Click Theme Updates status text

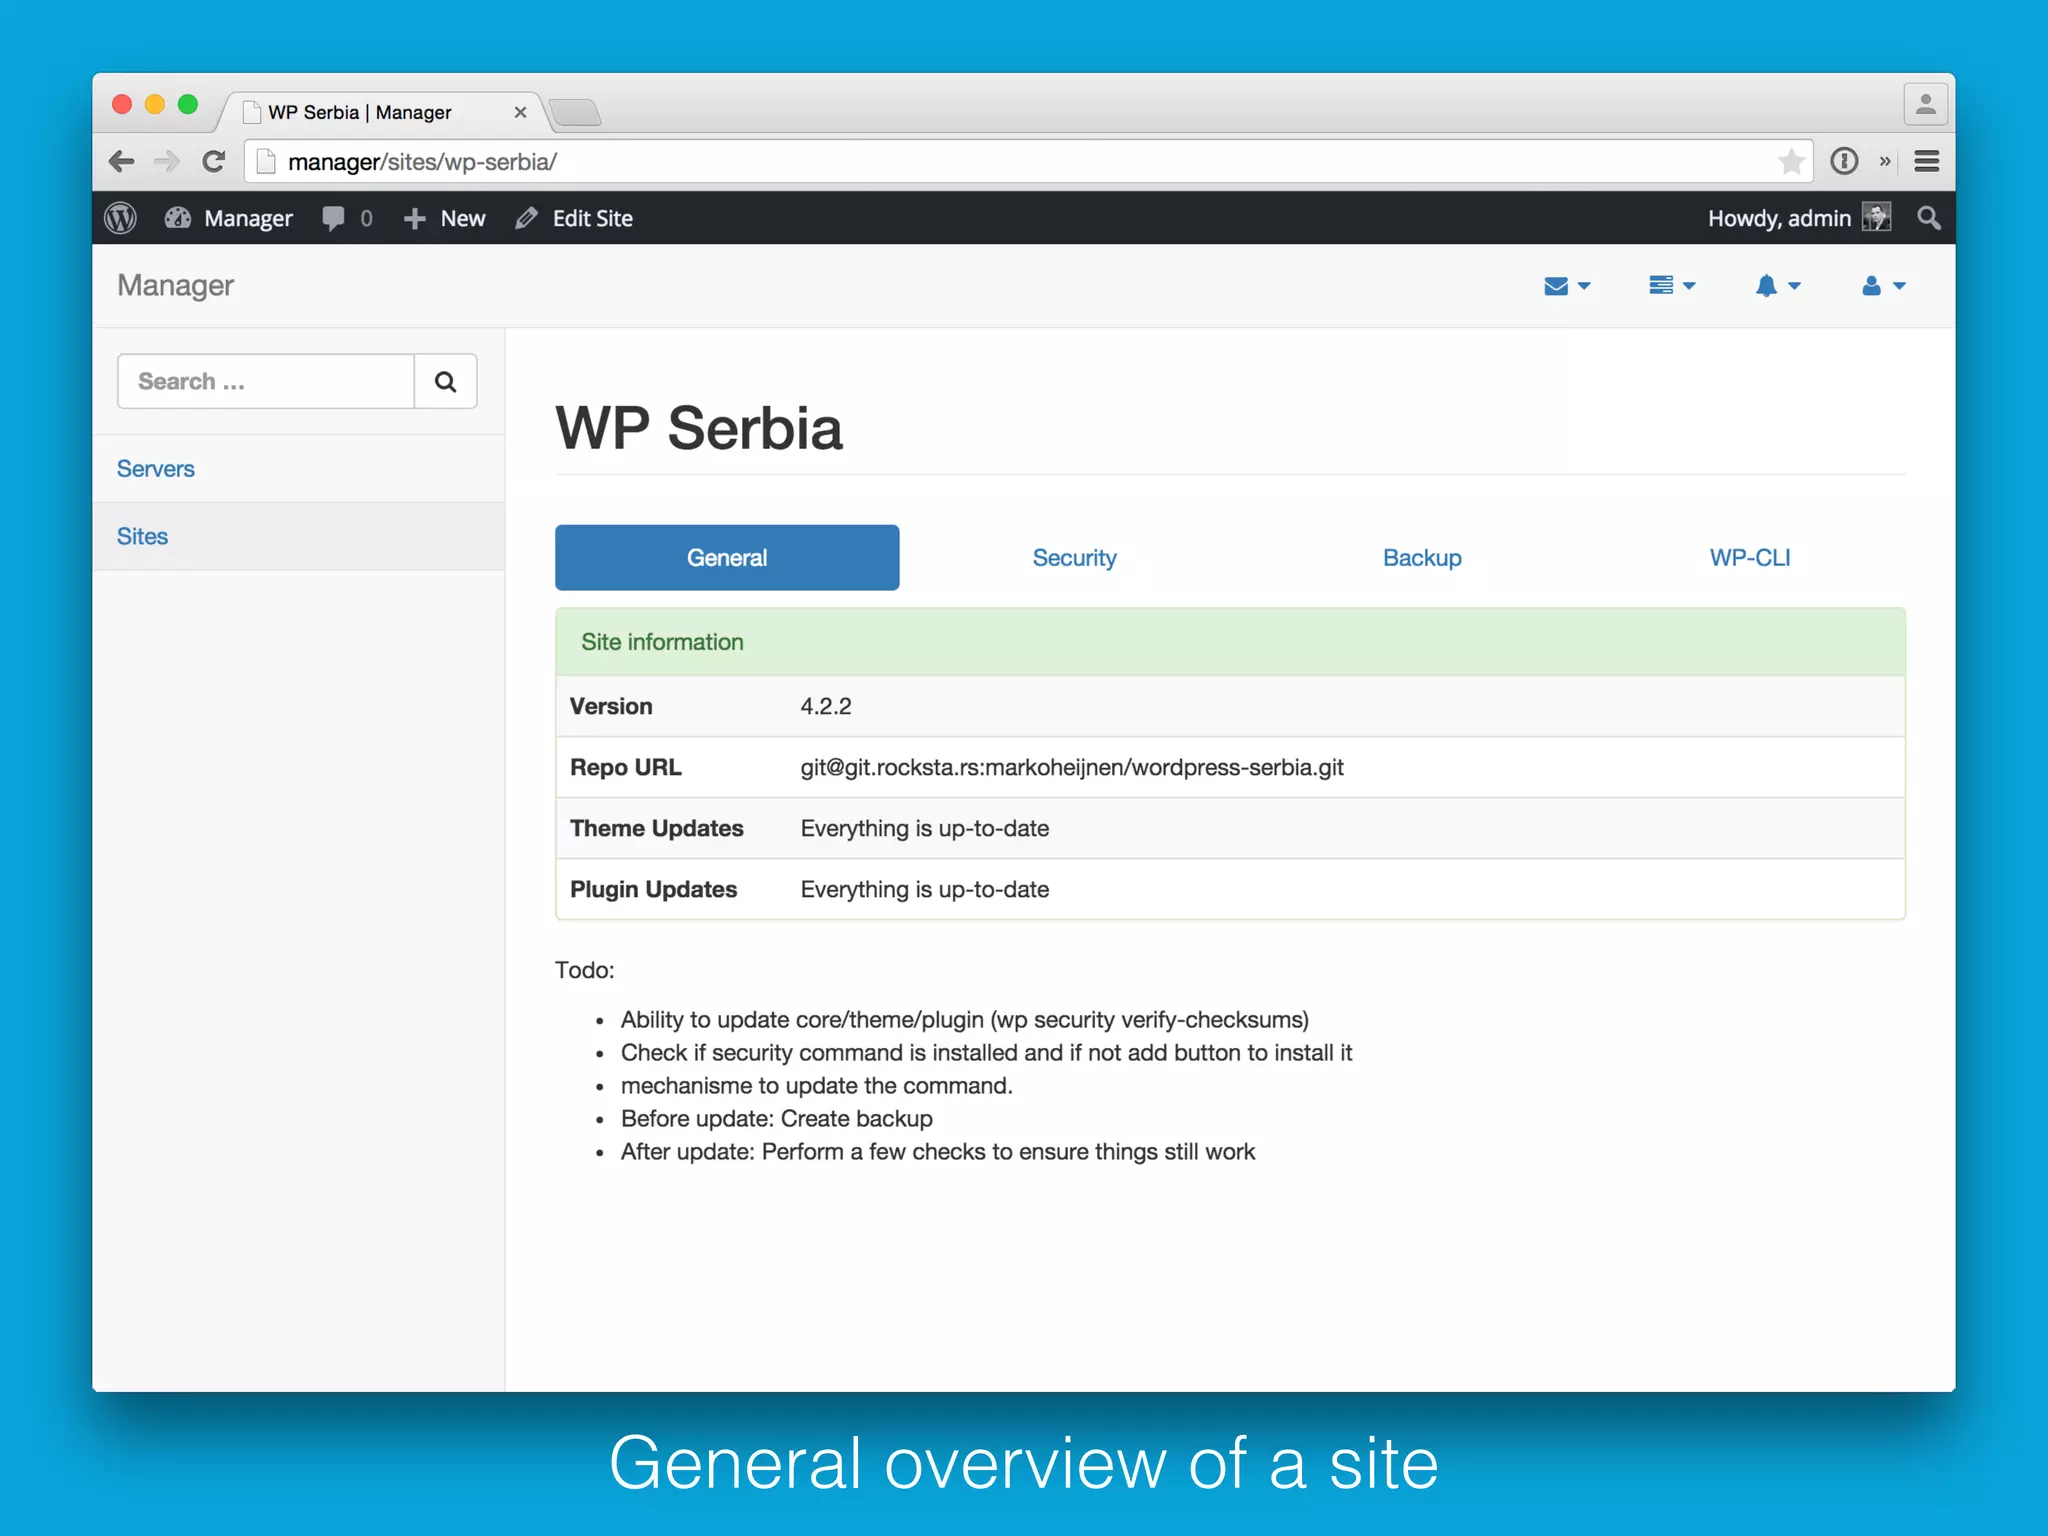[x=925, y=828]
